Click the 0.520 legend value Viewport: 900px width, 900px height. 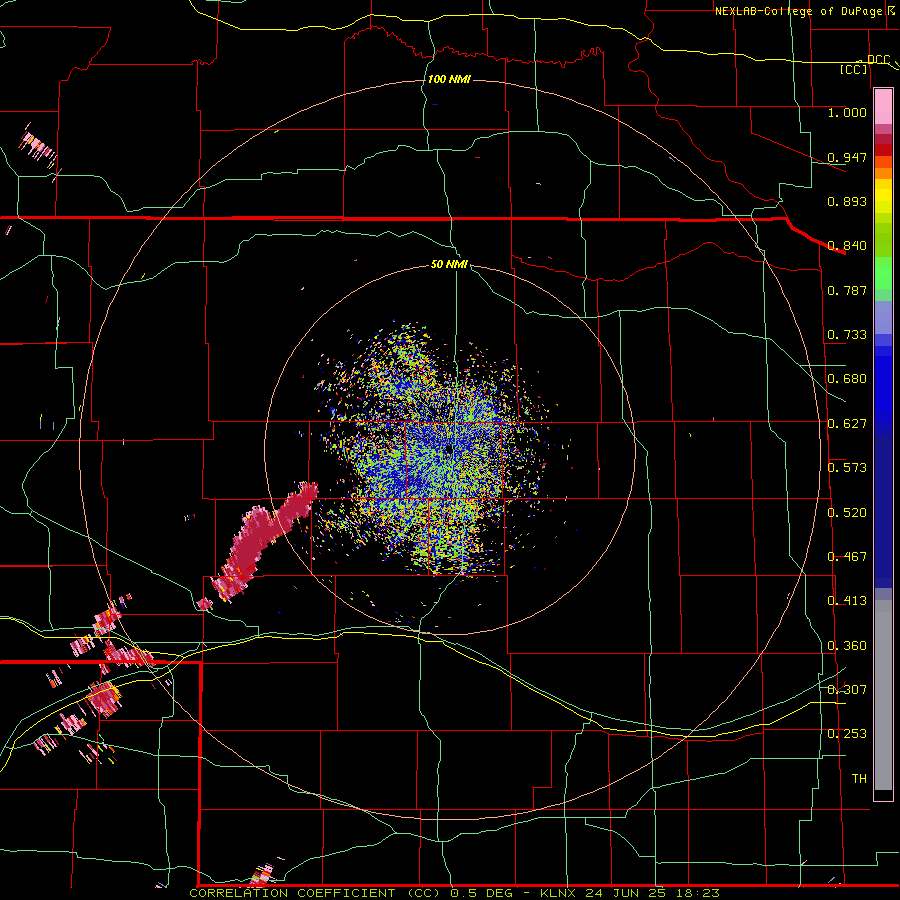(847, 513)
